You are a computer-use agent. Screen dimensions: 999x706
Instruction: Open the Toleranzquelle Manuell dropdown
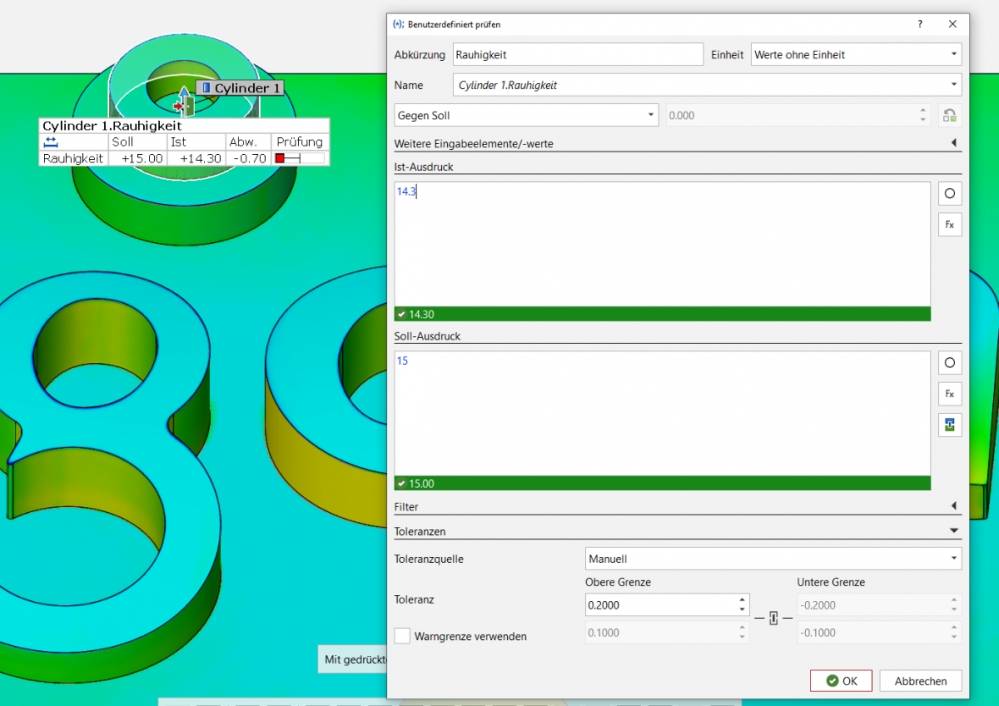tap(773, 559)
